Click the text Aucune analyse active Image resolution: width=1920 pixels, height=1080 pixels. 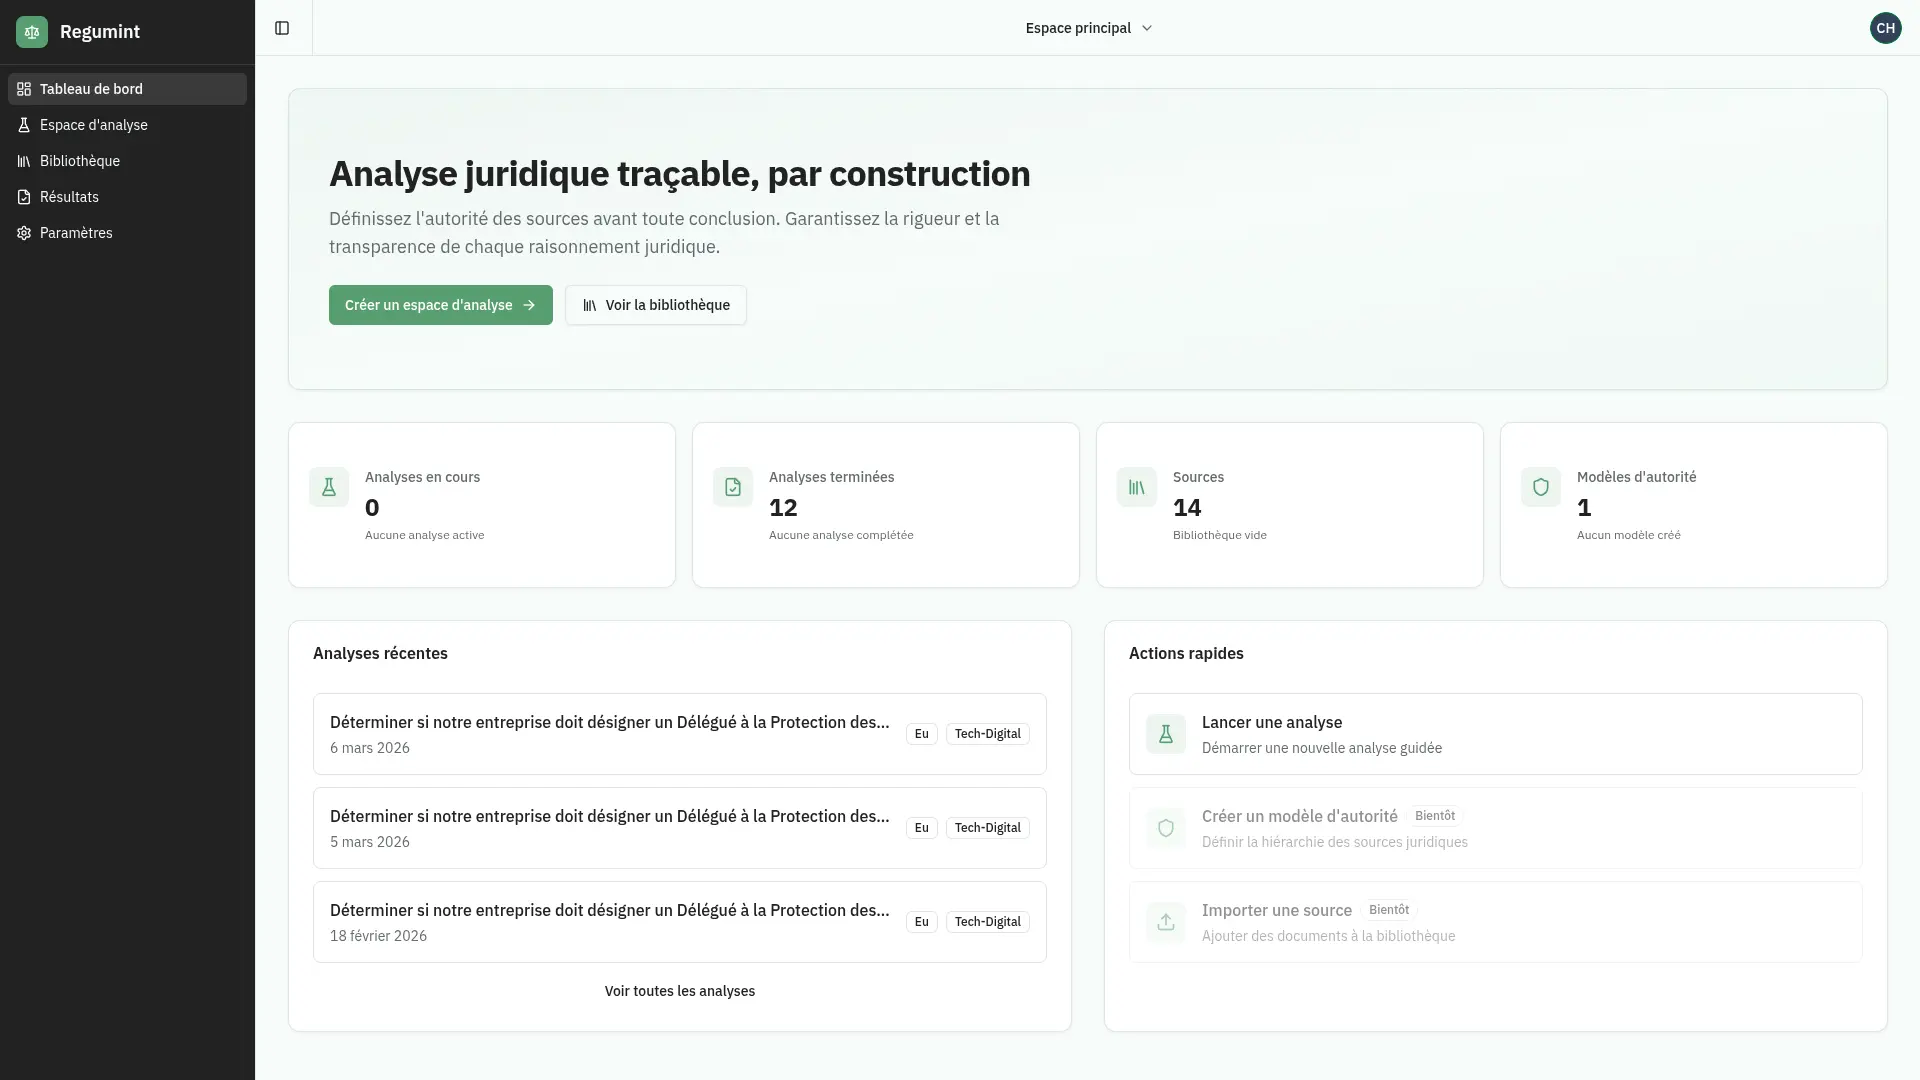tap(424, 535)
